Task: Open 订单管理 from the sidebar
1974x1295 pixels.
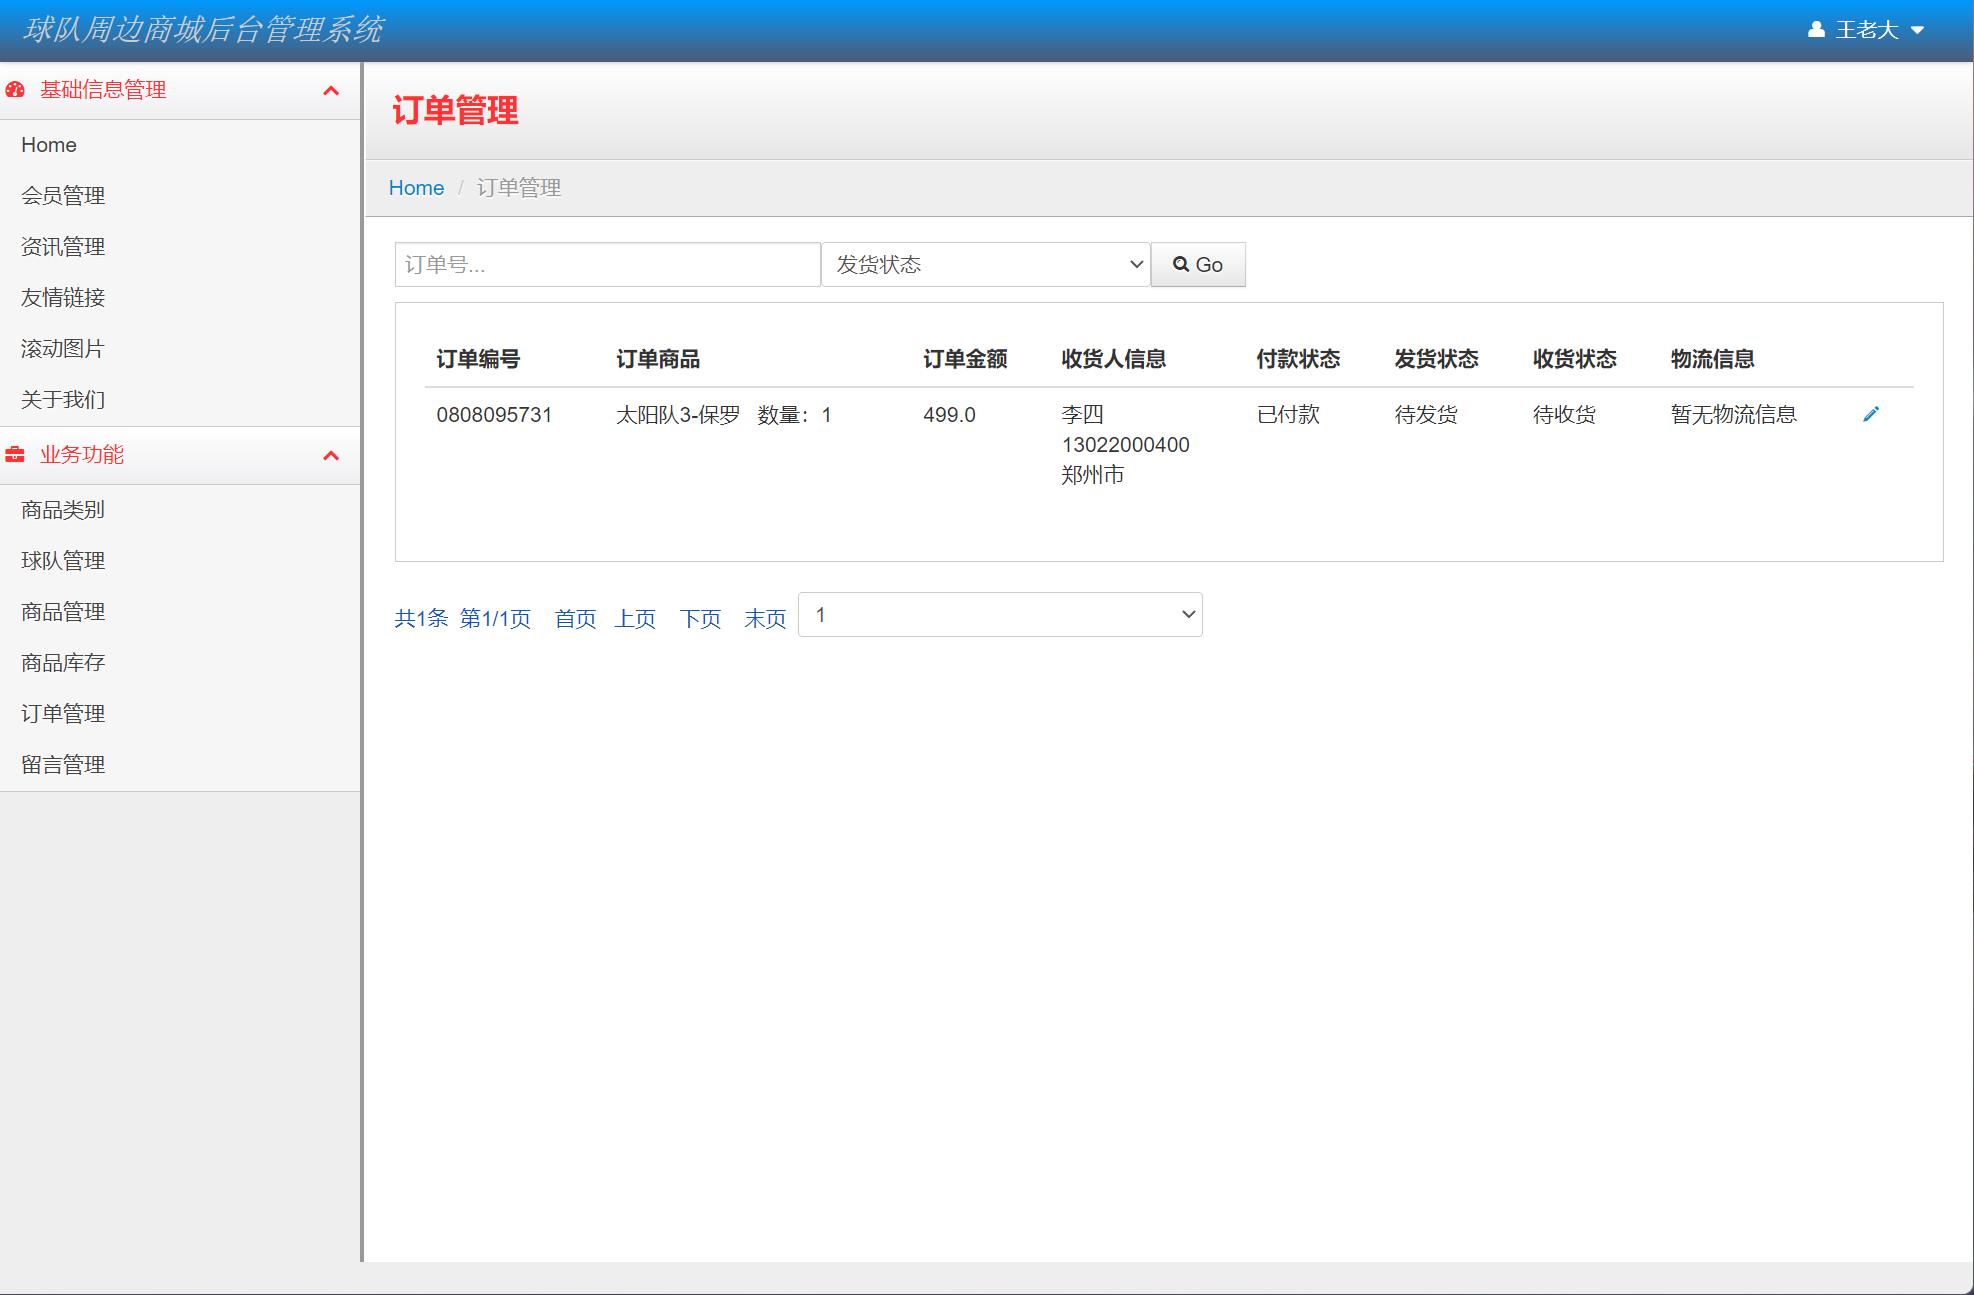Action: [x=62, y=713]
